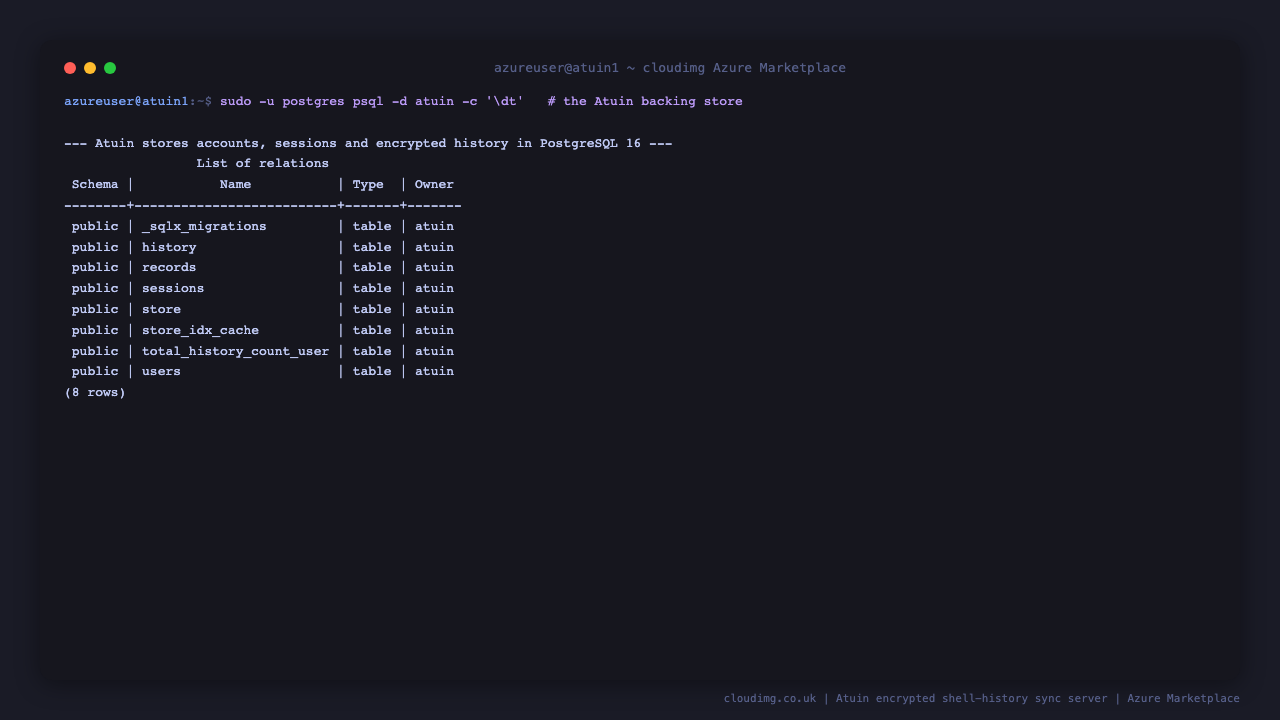
Task: Click the total_history_count_user table name
Action: [x=235, y=351]
